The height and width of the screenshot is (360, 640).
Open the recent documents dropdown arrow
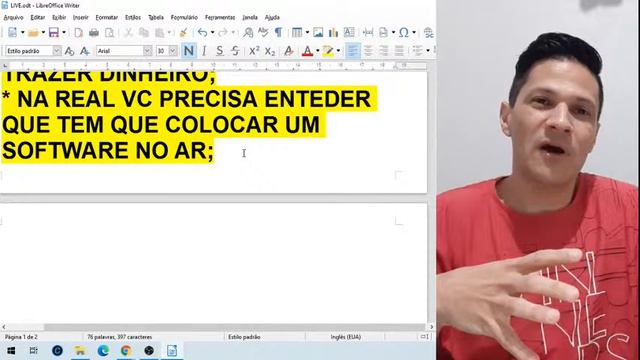[x=43, y=32]
